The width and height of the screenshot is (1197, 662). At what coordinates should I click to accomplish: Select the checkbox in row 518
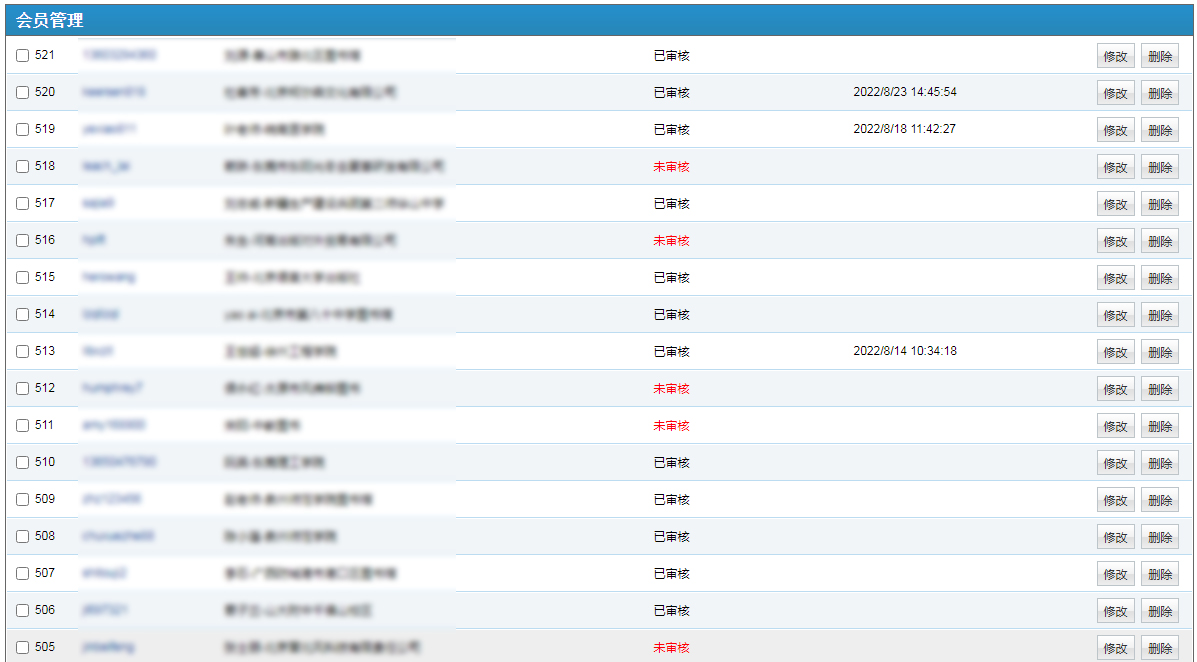23,167
